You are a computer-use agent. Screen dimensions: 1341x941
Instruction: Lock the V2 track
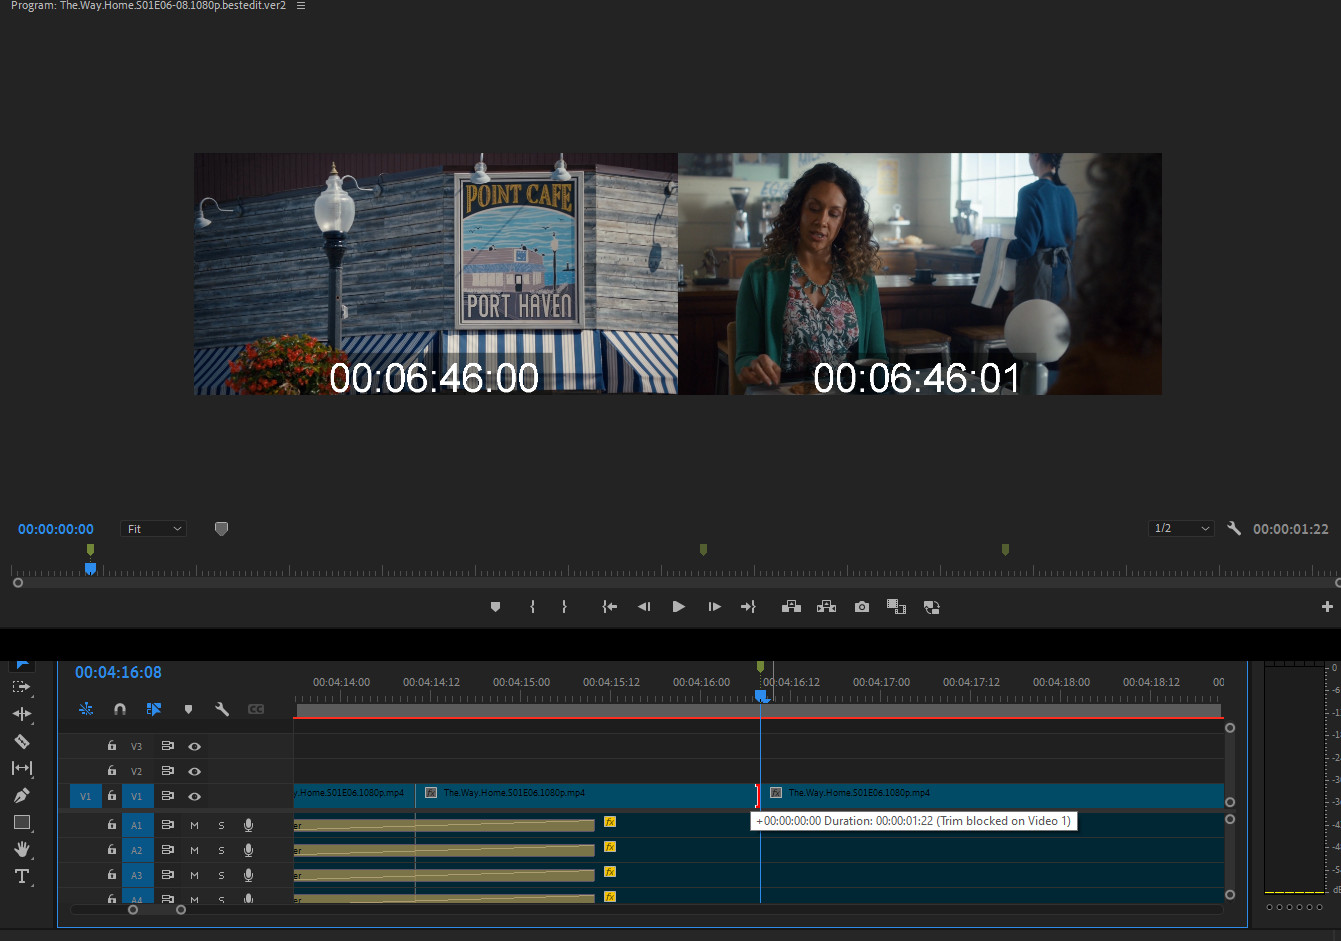112,771
